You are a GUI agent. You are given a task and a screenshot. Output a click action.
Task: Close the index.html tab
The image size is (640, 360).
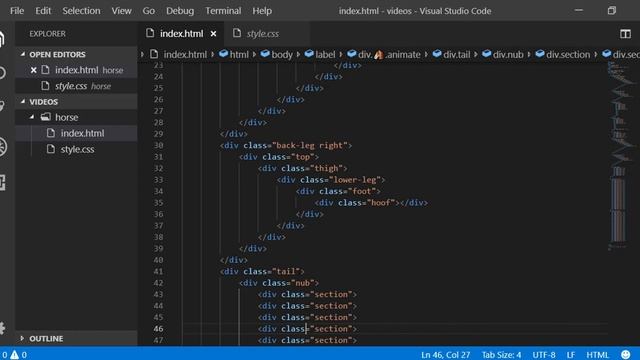(x=213, y=34)
